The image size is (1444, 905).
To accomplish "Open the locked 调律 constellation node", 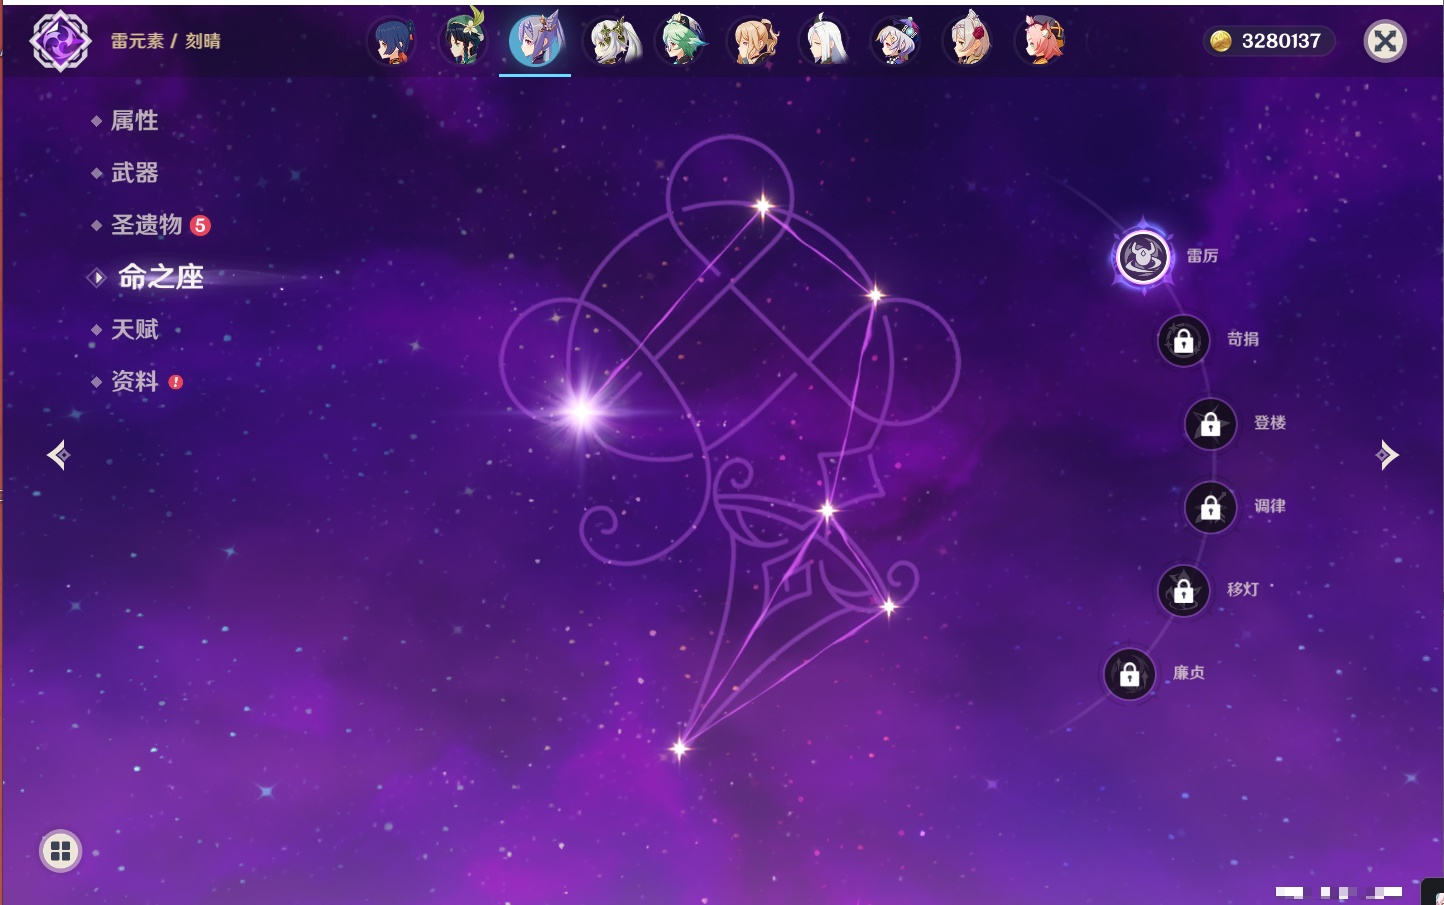I will point(1210,508).
